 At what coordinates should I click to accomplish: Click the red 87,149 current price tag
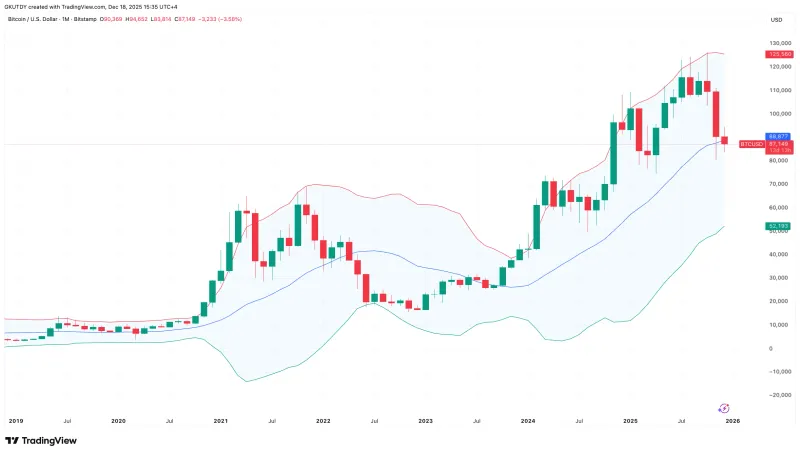click(x=779, y=144)
